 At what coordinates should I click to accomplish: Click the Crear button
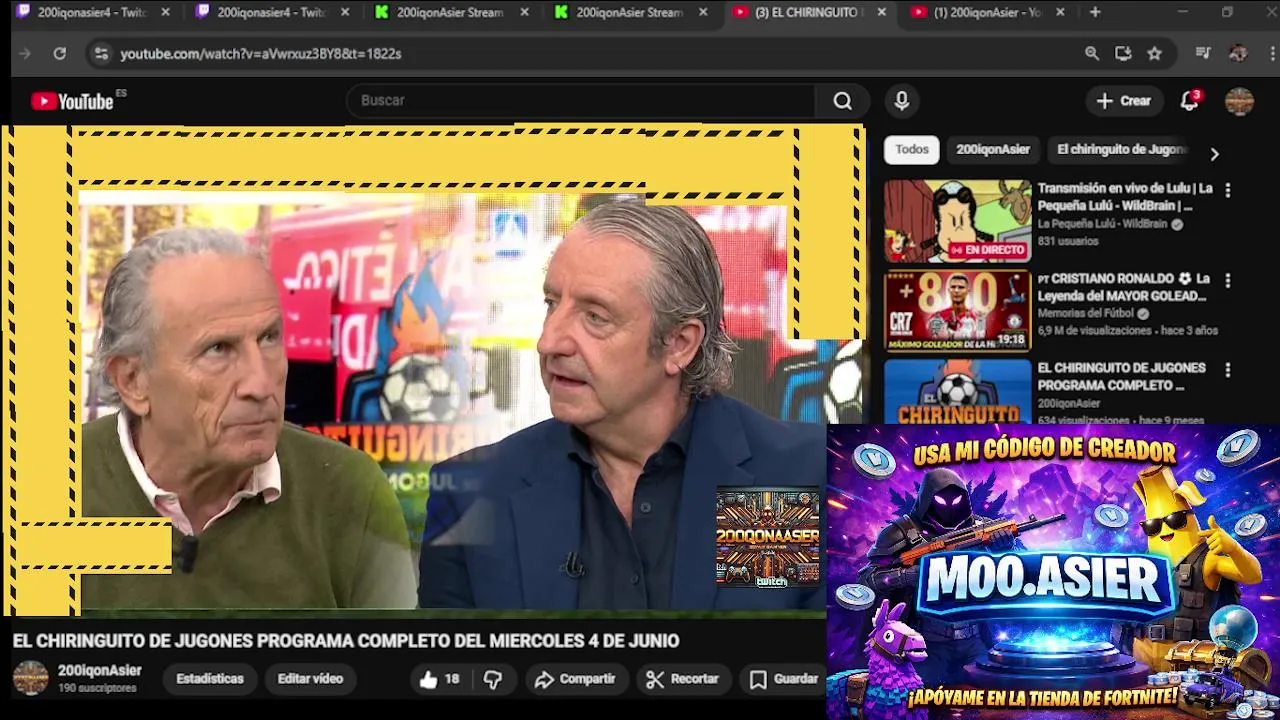coord(1124,101)
